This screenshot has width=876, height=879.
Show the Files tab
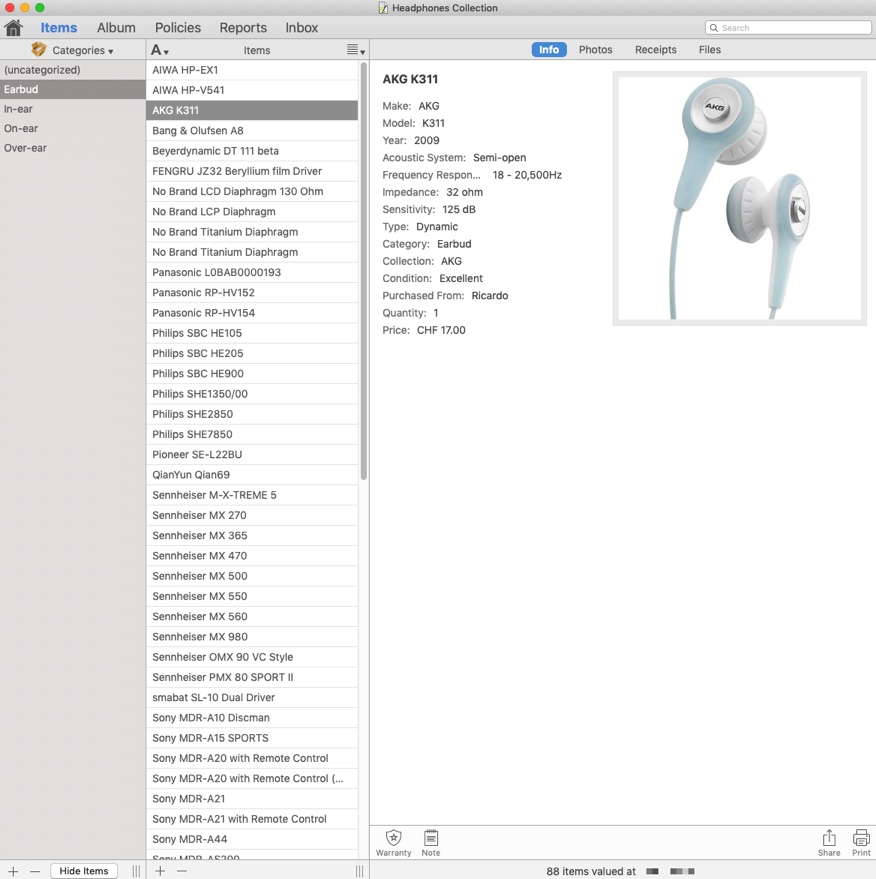[710, 49]
